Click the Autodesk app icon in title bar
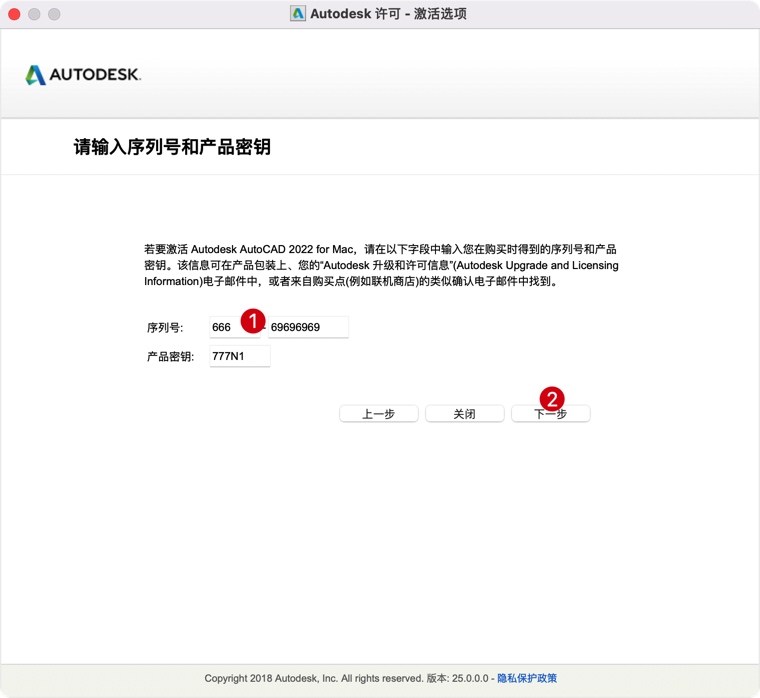Viewport: 760px width, 698px height. tap(298, 14)
